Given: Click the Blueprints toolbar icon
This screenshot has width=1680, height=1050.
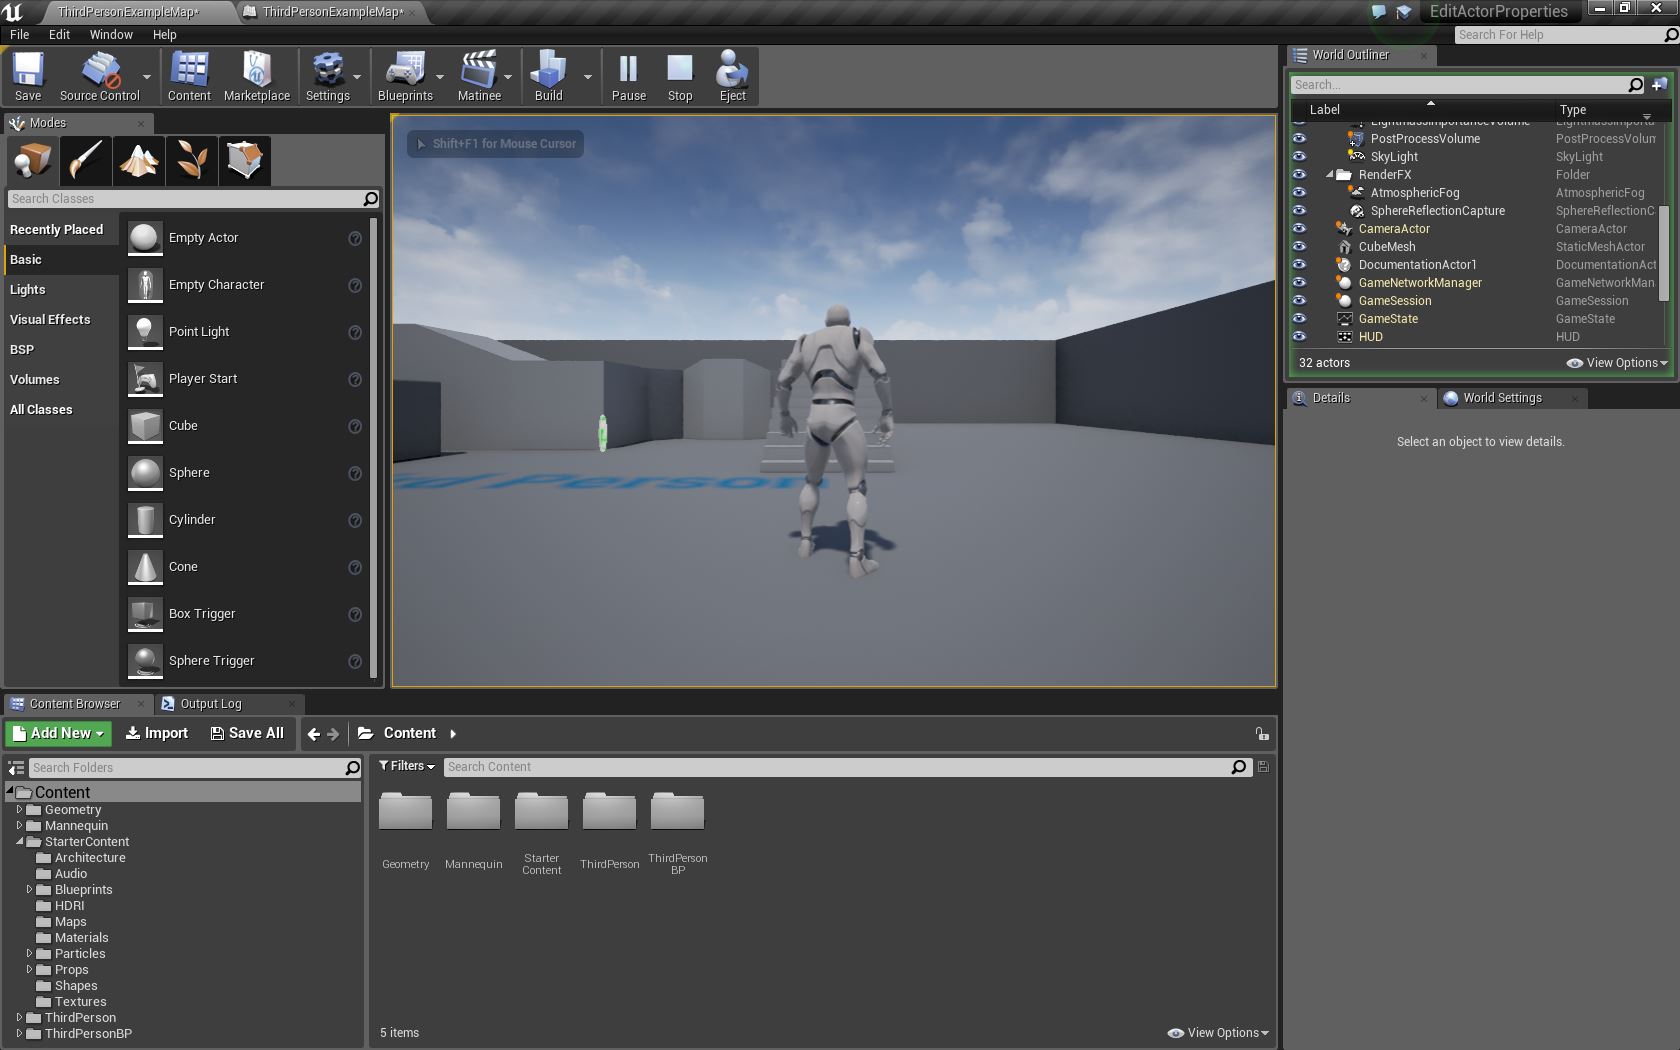Looking at the screenshot, I should [405, 76].
